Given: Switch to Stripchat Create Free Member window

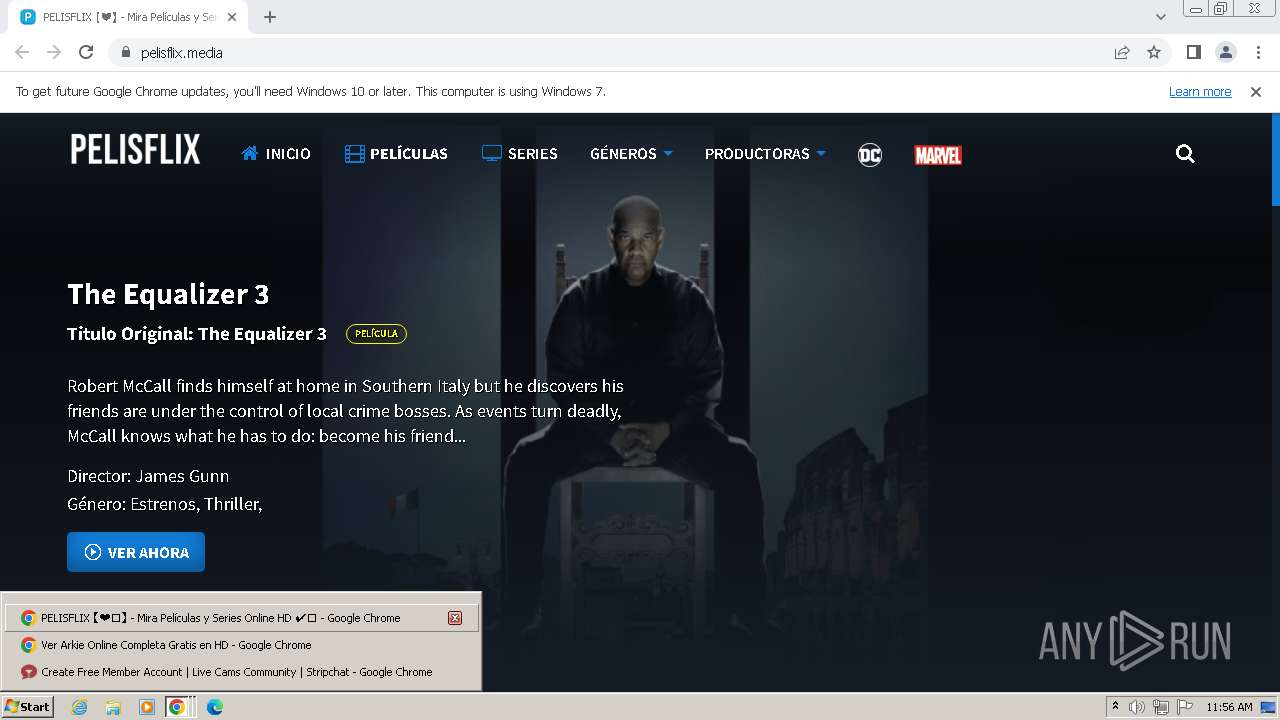Looking at the screenshot, I should [x=241, y=672].
